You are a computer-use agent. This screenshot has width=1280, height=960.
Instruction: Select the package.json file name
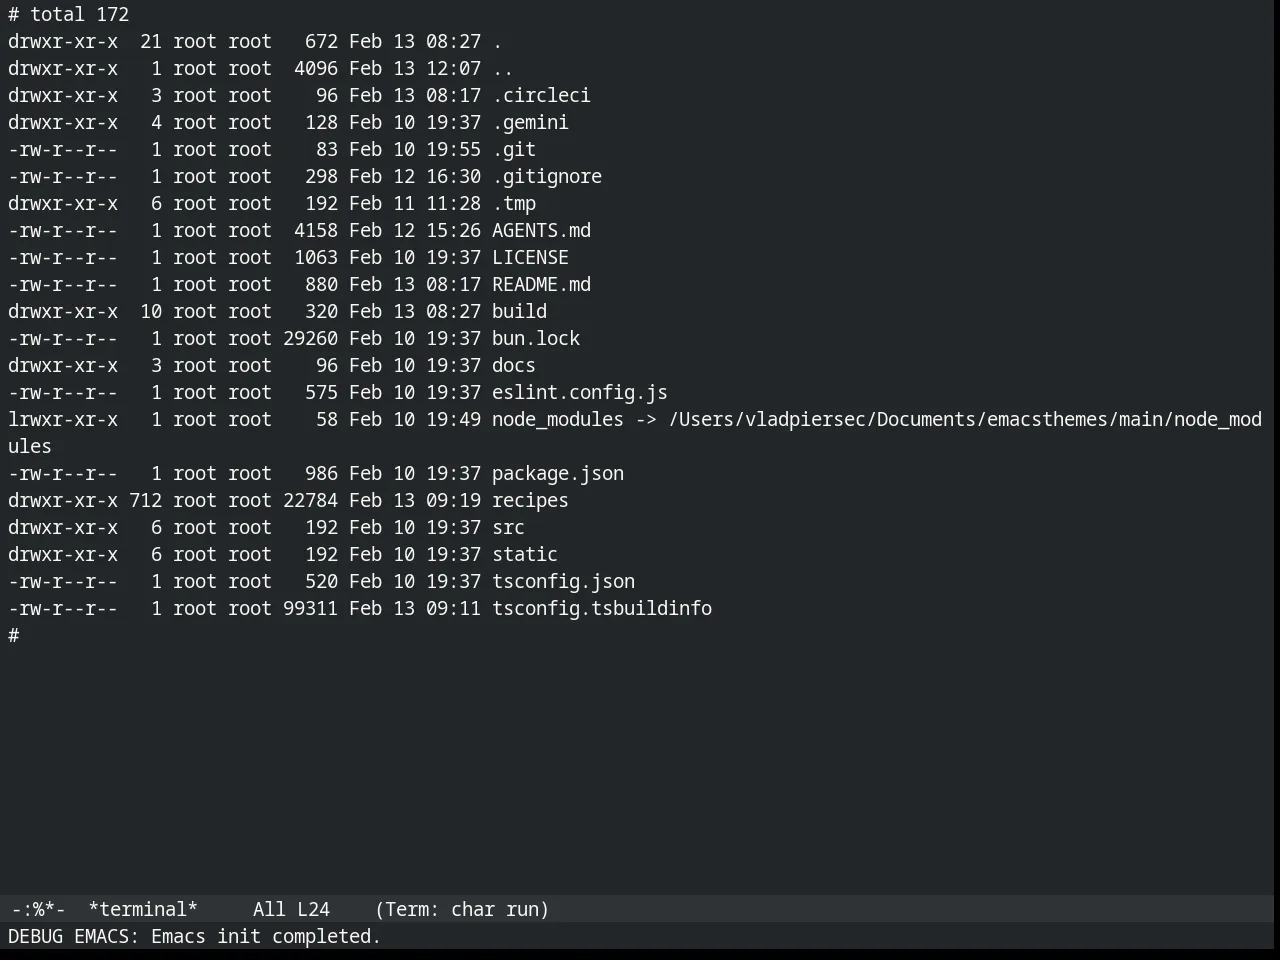[558, 473]
